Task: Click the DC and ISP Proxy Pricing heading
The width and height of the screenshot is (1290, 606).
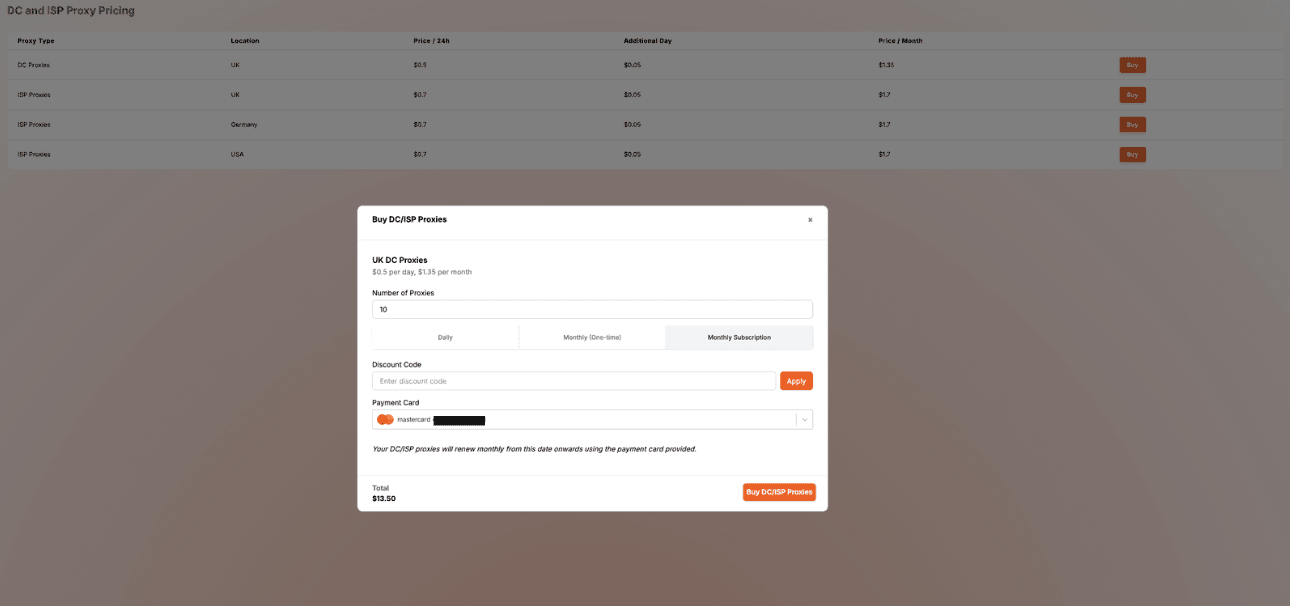Action: (x=71, y=11)
